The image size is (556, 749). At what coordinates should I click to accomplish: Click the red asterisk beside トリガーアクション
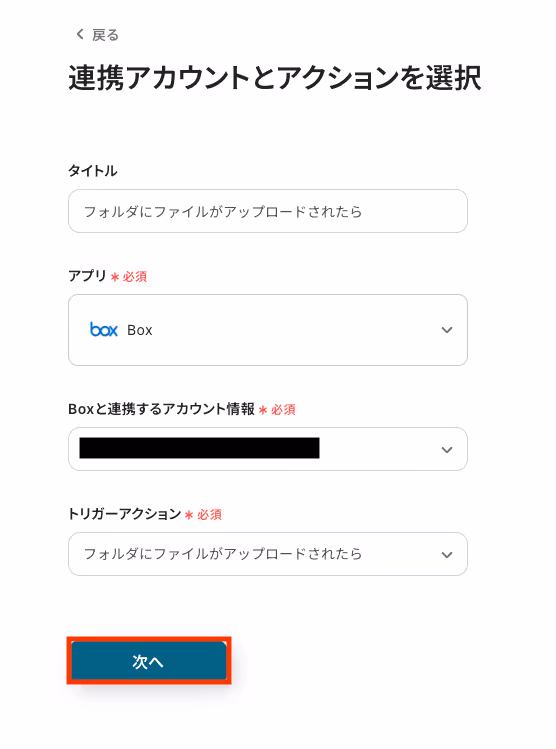pyautogui.click(x=189, y=515)
